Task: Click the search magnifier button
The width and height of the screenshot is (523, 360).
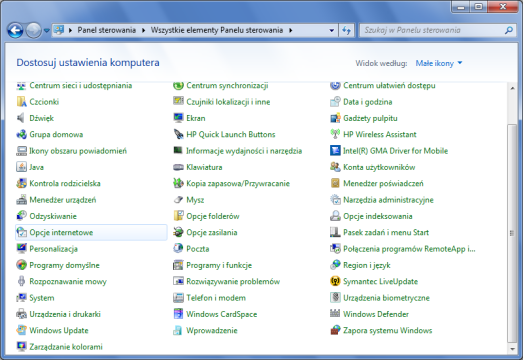Action: (x=509, y=30)
